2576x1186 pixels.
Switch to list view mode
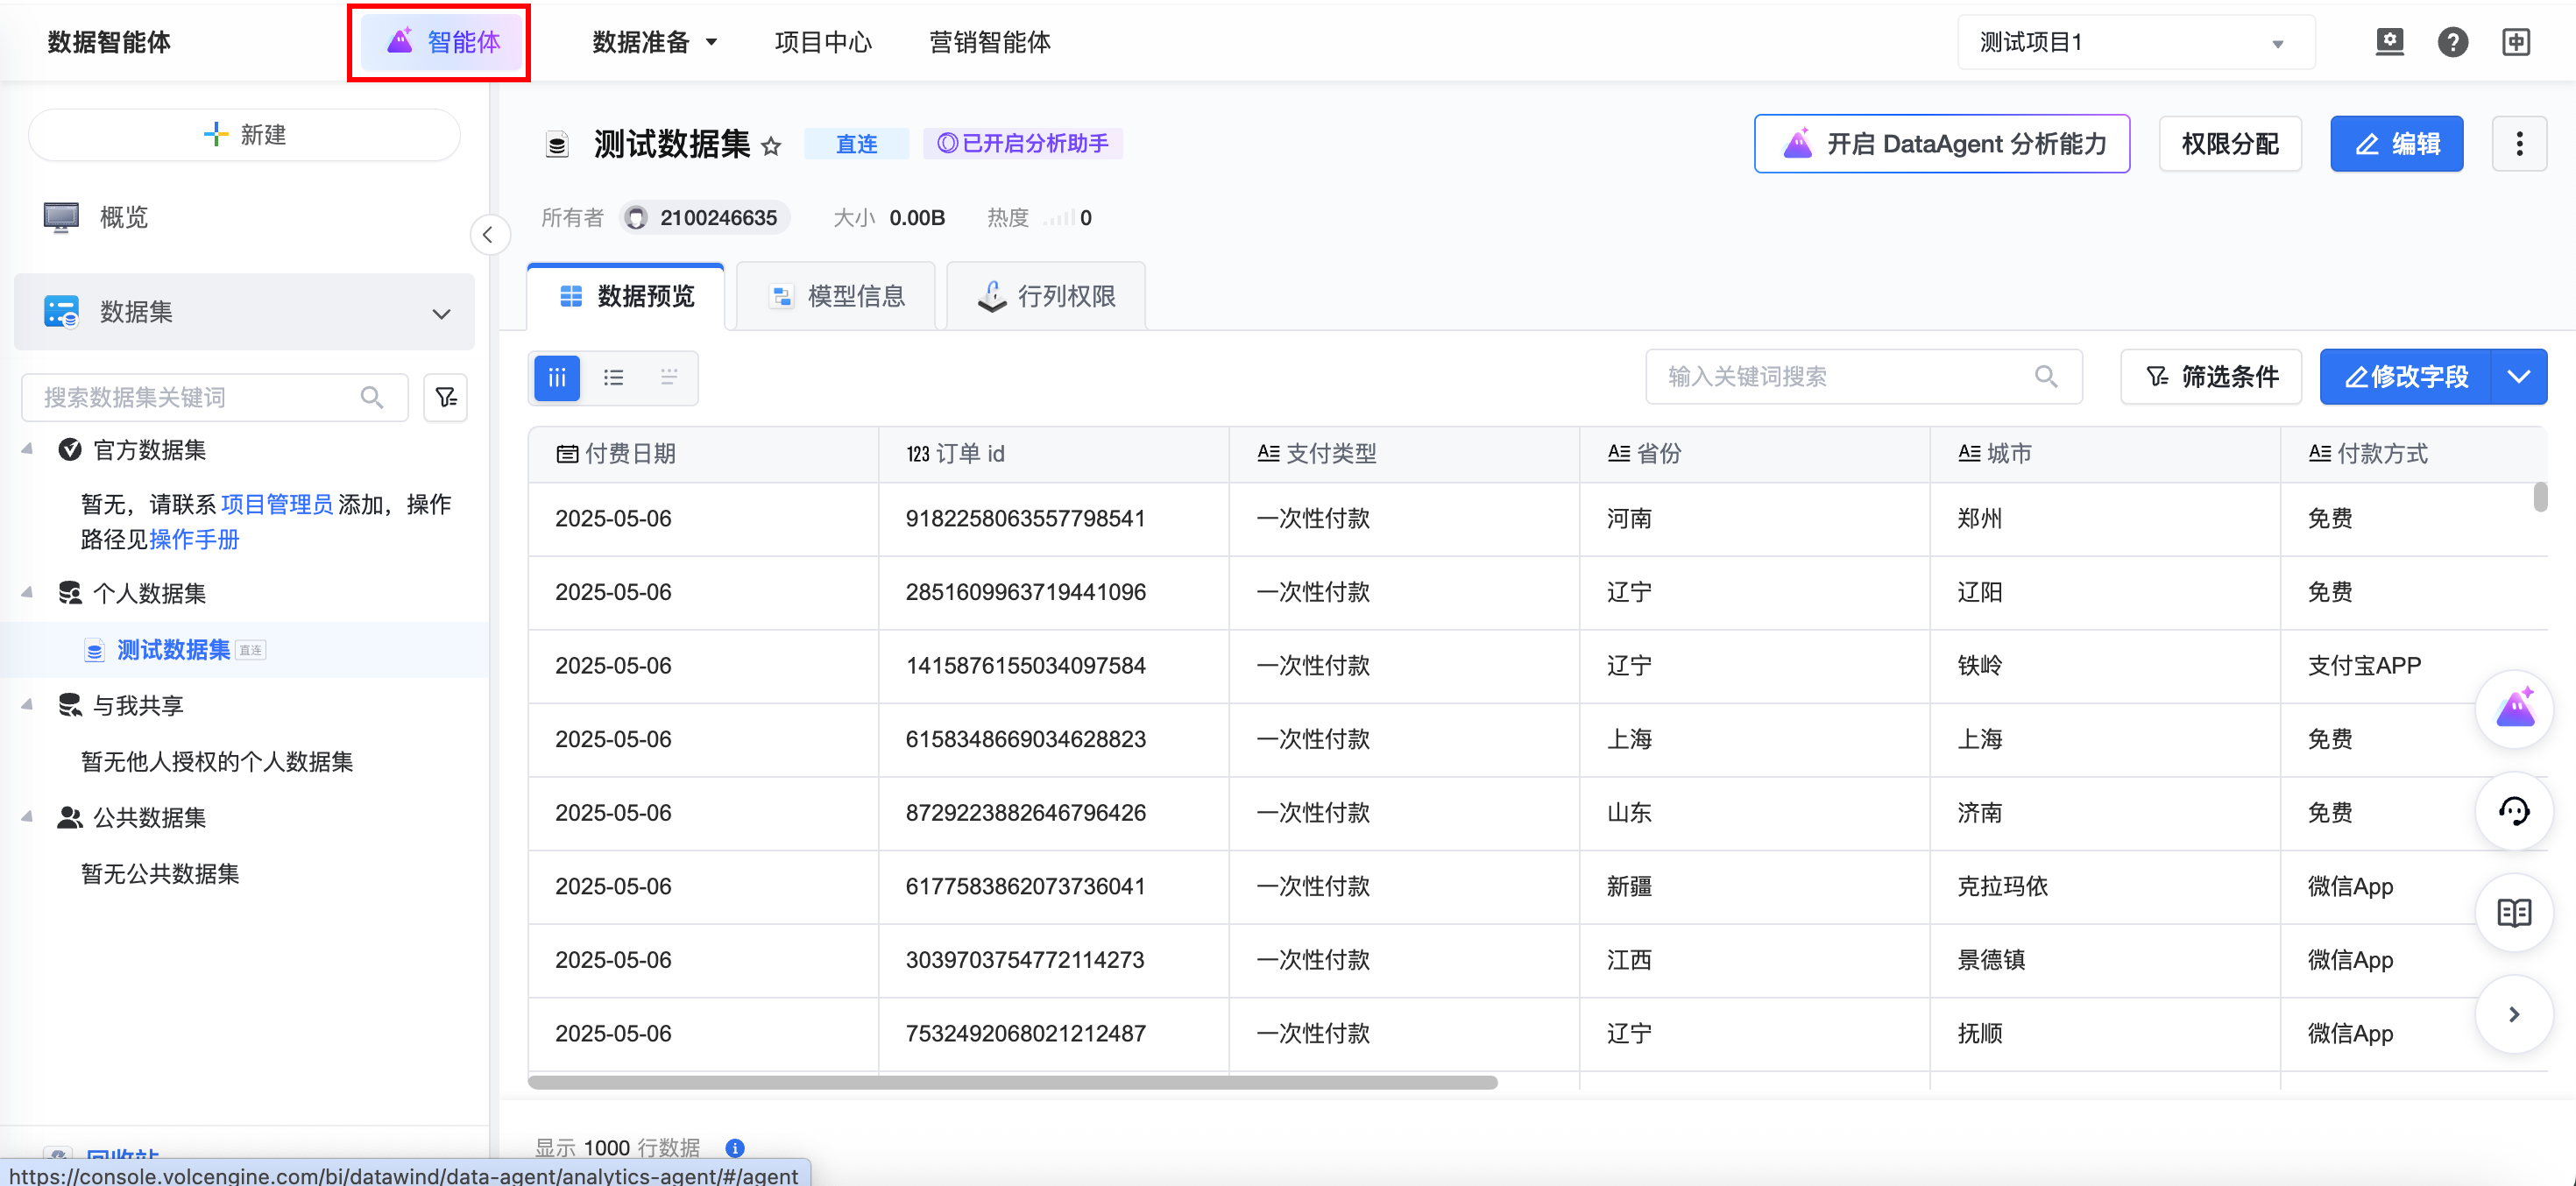[x=613, y=377]
